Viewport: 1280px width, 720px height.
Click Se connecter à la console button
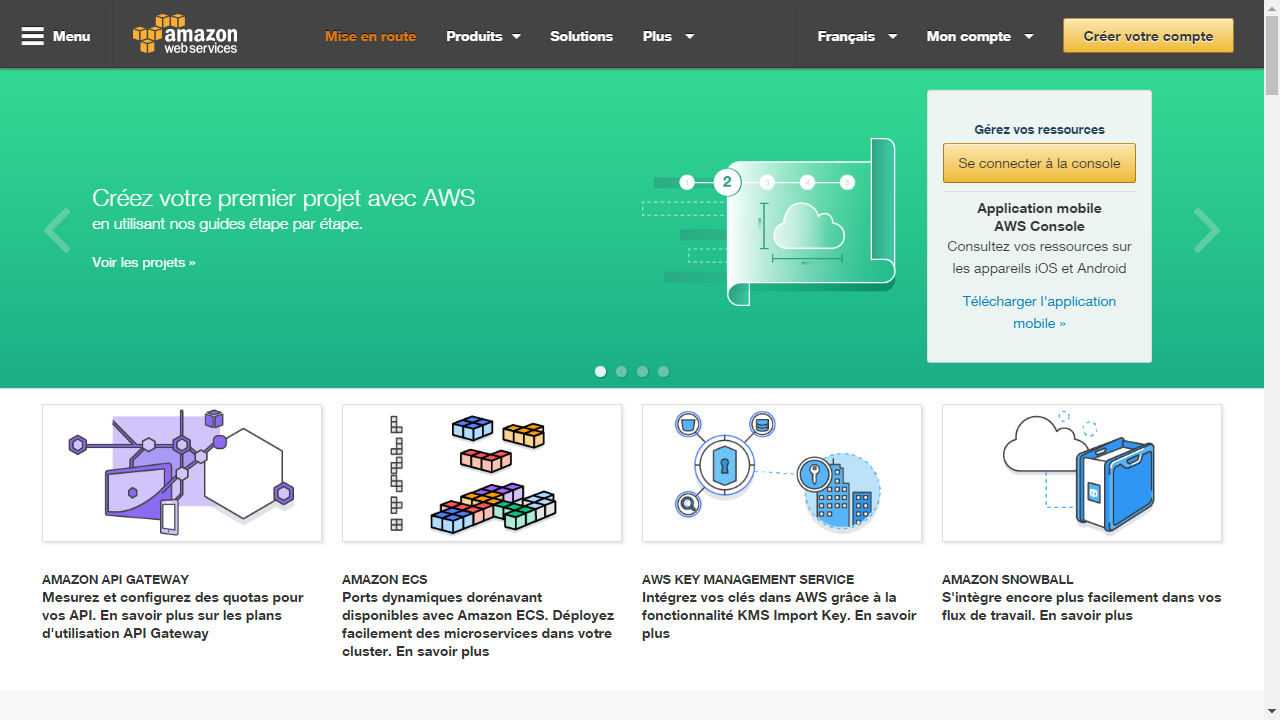coord(1039,163)
